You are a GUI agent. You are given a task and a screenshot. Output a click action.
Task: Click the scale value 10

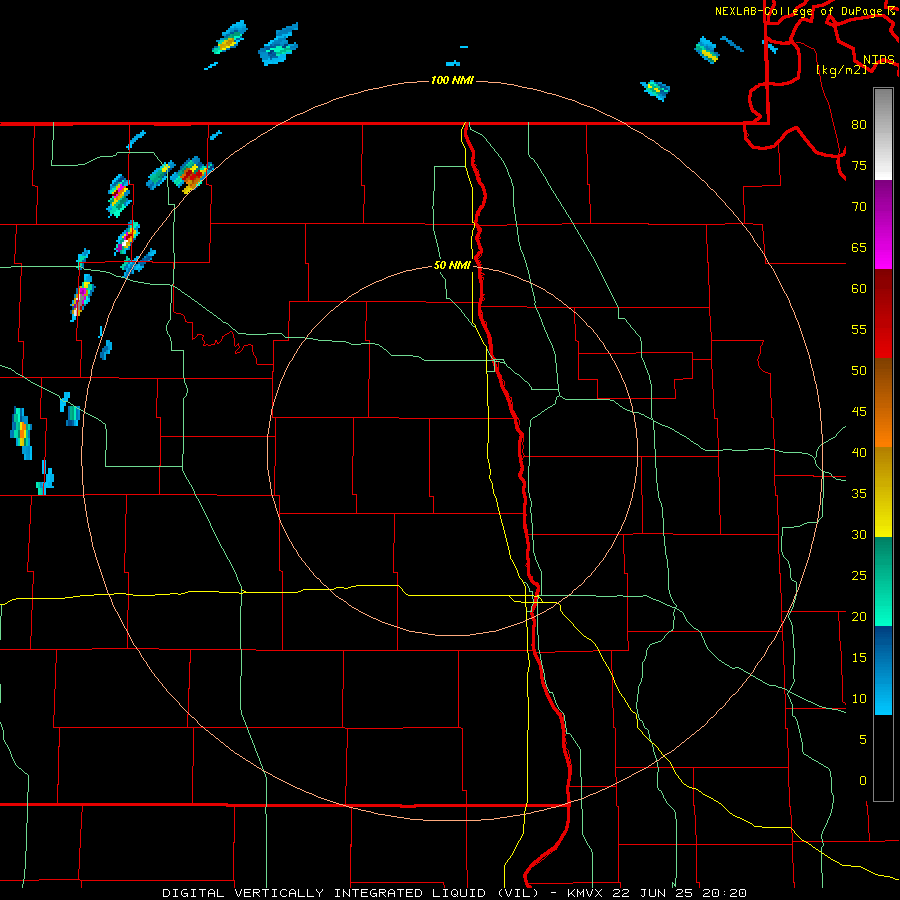click(859, 699)
